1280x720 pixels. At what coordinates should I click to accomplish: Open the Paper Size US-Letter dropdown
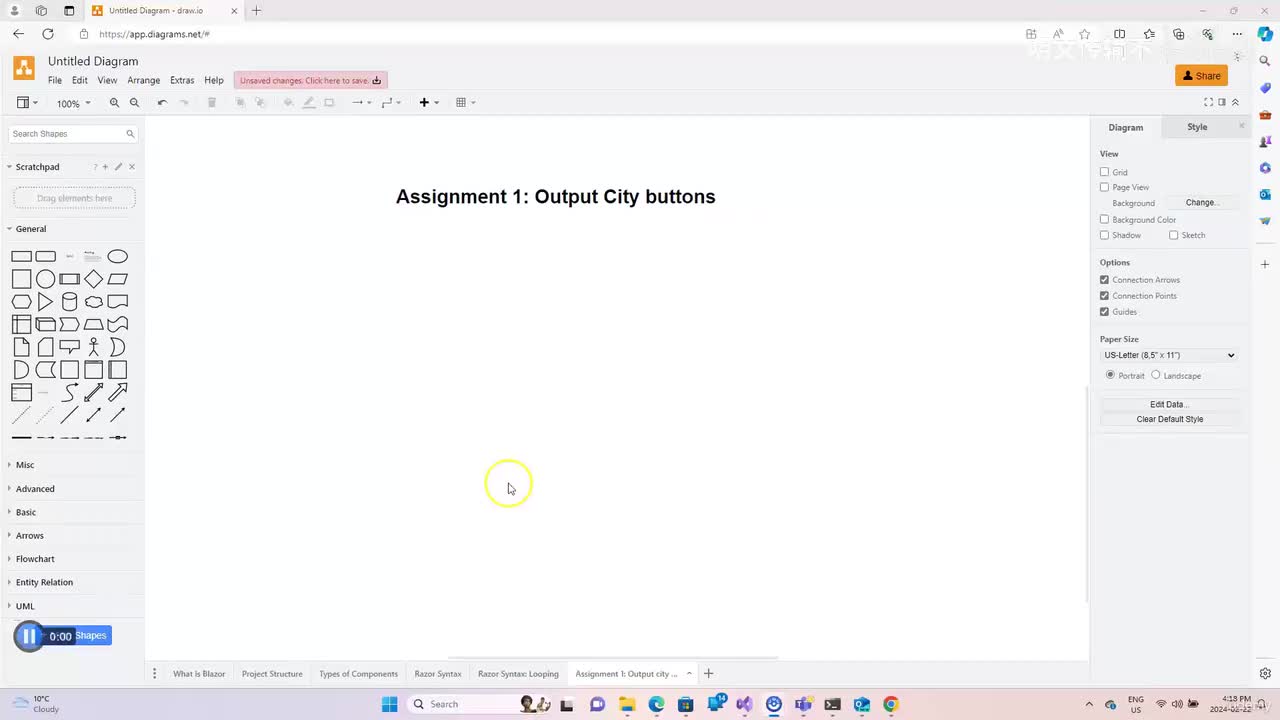point(1169,355)
